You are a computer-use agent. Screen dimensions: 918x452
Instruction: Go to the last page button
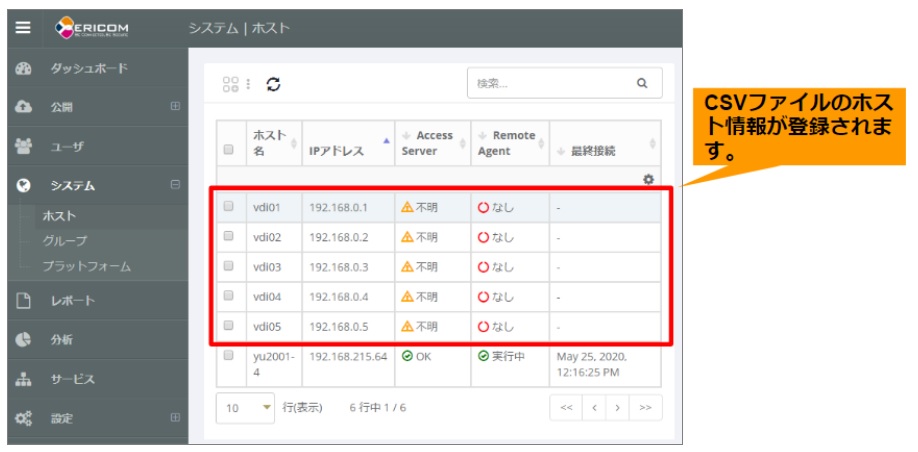click(646, 408)
